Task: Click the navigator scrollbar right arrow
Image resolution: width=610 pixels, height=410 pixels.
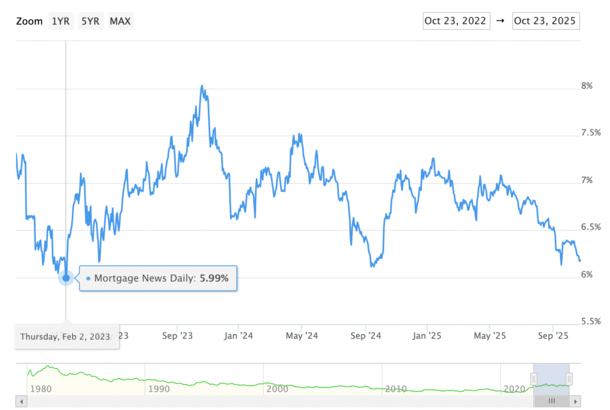Action: point(574,399)
